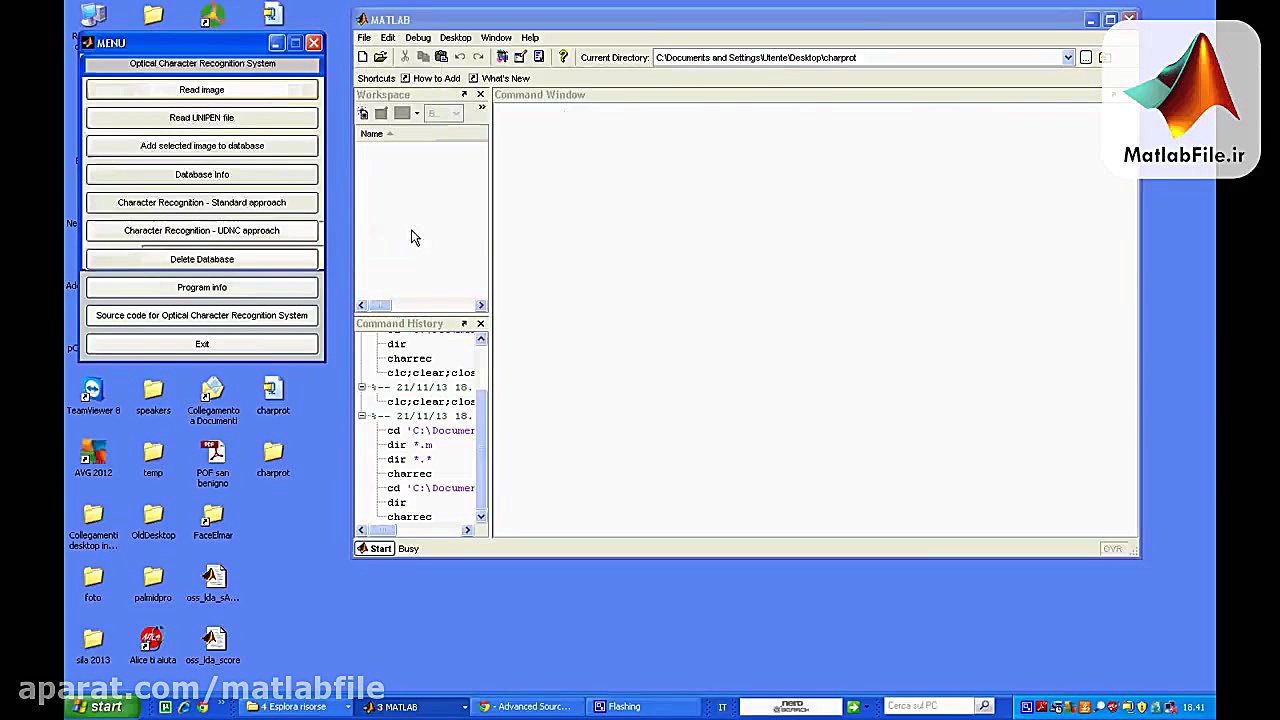Screen dimensions: 1280x720
Task: Click the browse for folder button
Action: tap(1086, 57)
